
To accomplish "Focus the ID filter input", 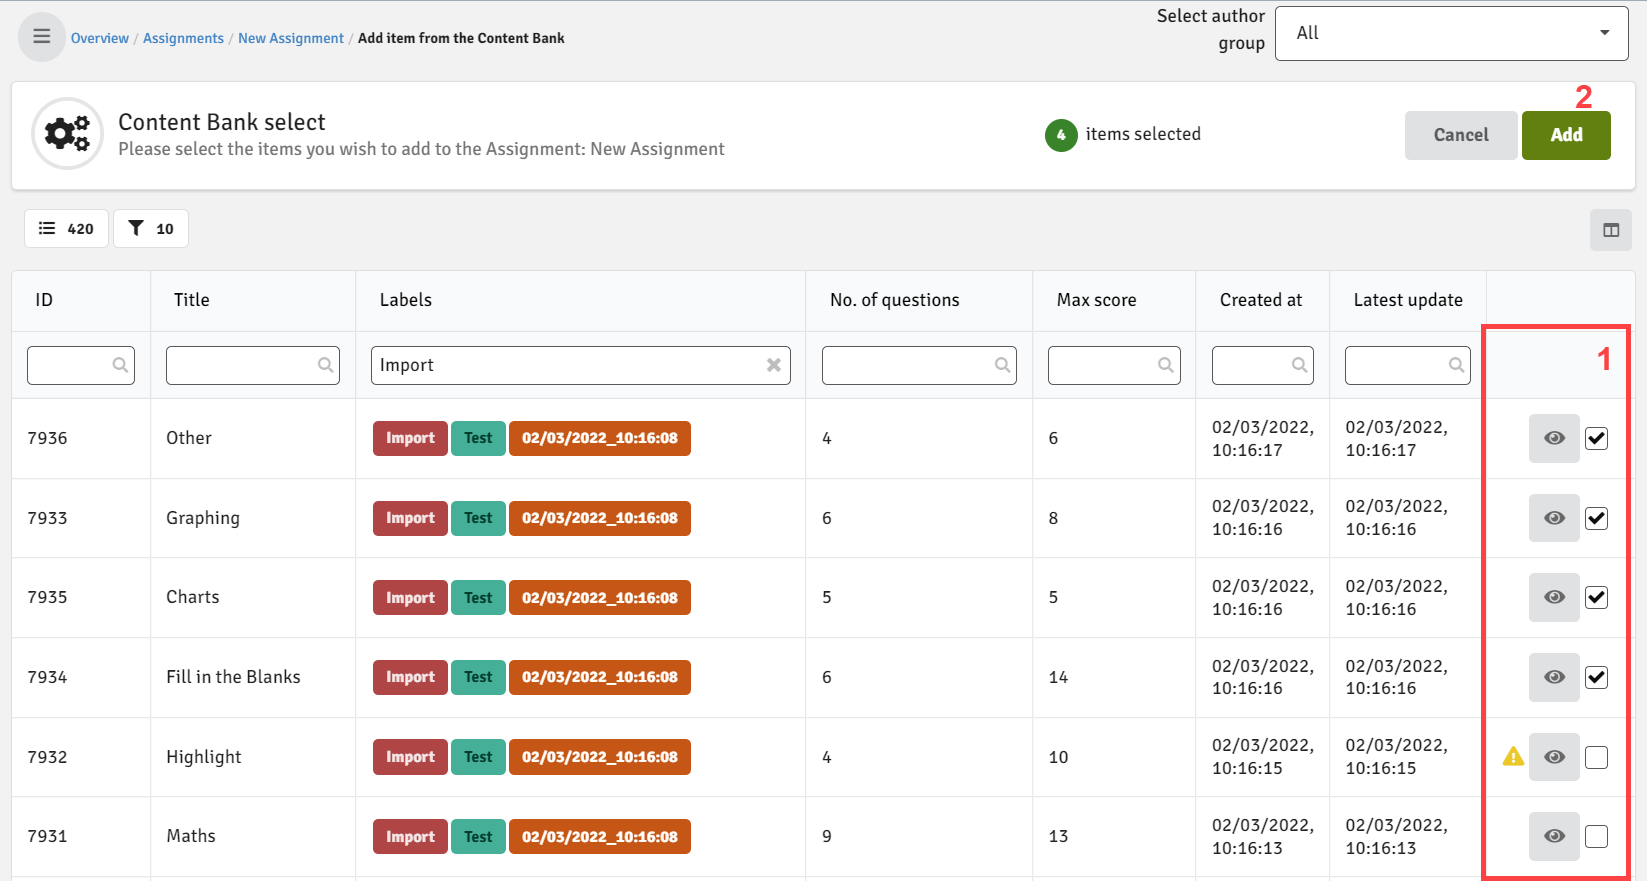I will click(81, 365).
